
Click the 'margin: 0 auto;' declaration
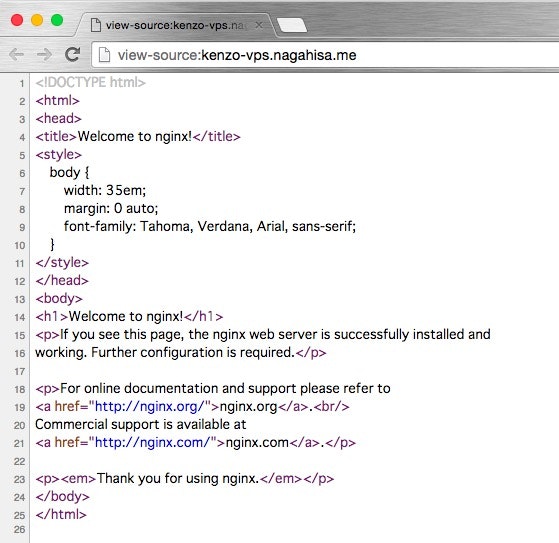(111, 208)
